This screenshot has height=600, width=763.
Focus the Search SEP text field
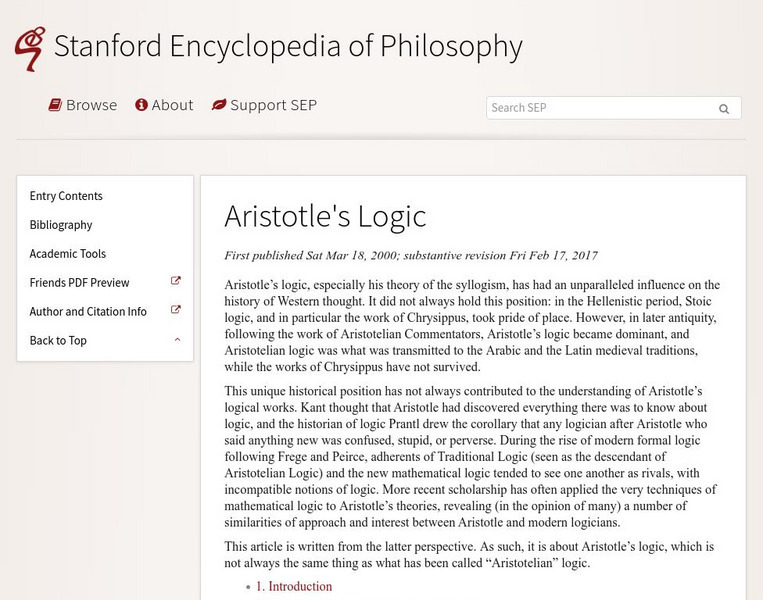[x=598, y=108]
